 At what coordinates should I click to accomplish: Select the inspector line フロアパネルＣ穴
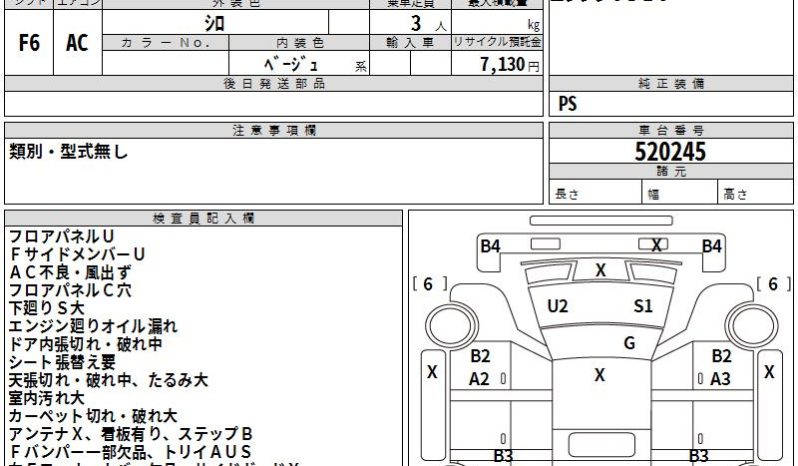(x=70, y=290)
